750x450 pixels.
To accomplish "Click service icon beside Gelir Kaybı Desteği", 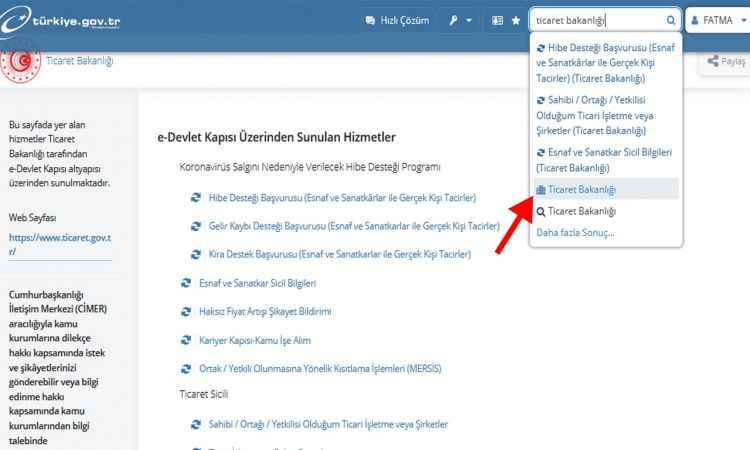I will pos(196,226).
